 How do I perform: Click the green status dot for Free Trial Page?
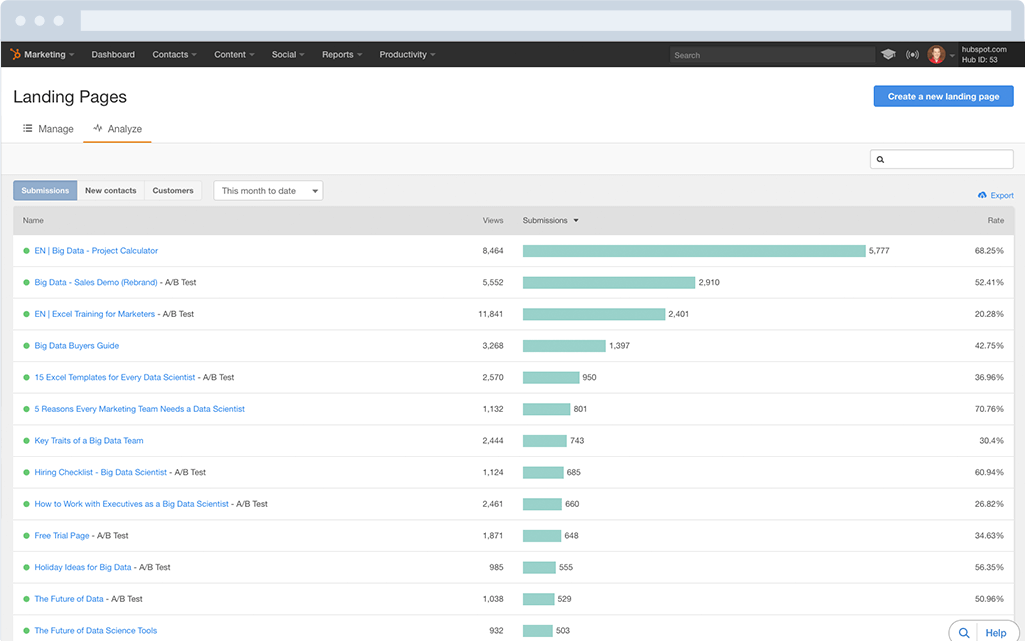coord(26,536)
